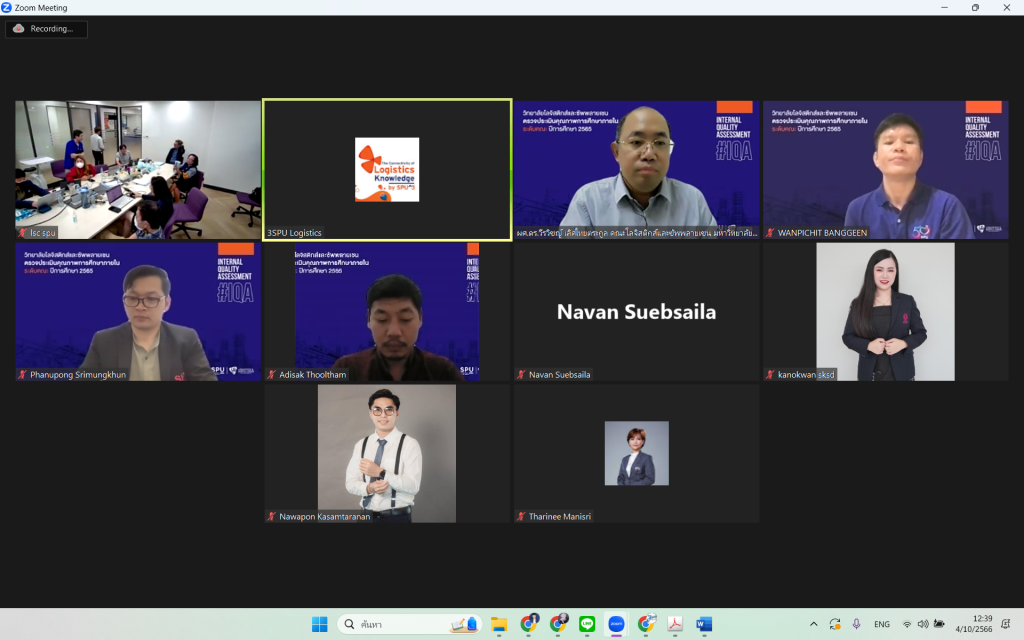
Task: Select the Navan Suebsaila participant tile
Action: pos(637,312)
